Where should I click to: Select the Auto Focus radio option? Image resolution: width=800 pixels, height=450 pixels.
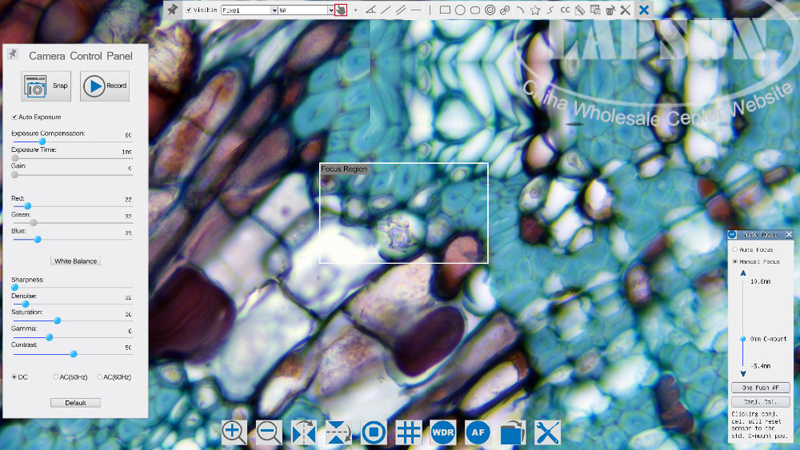[736, 249]
